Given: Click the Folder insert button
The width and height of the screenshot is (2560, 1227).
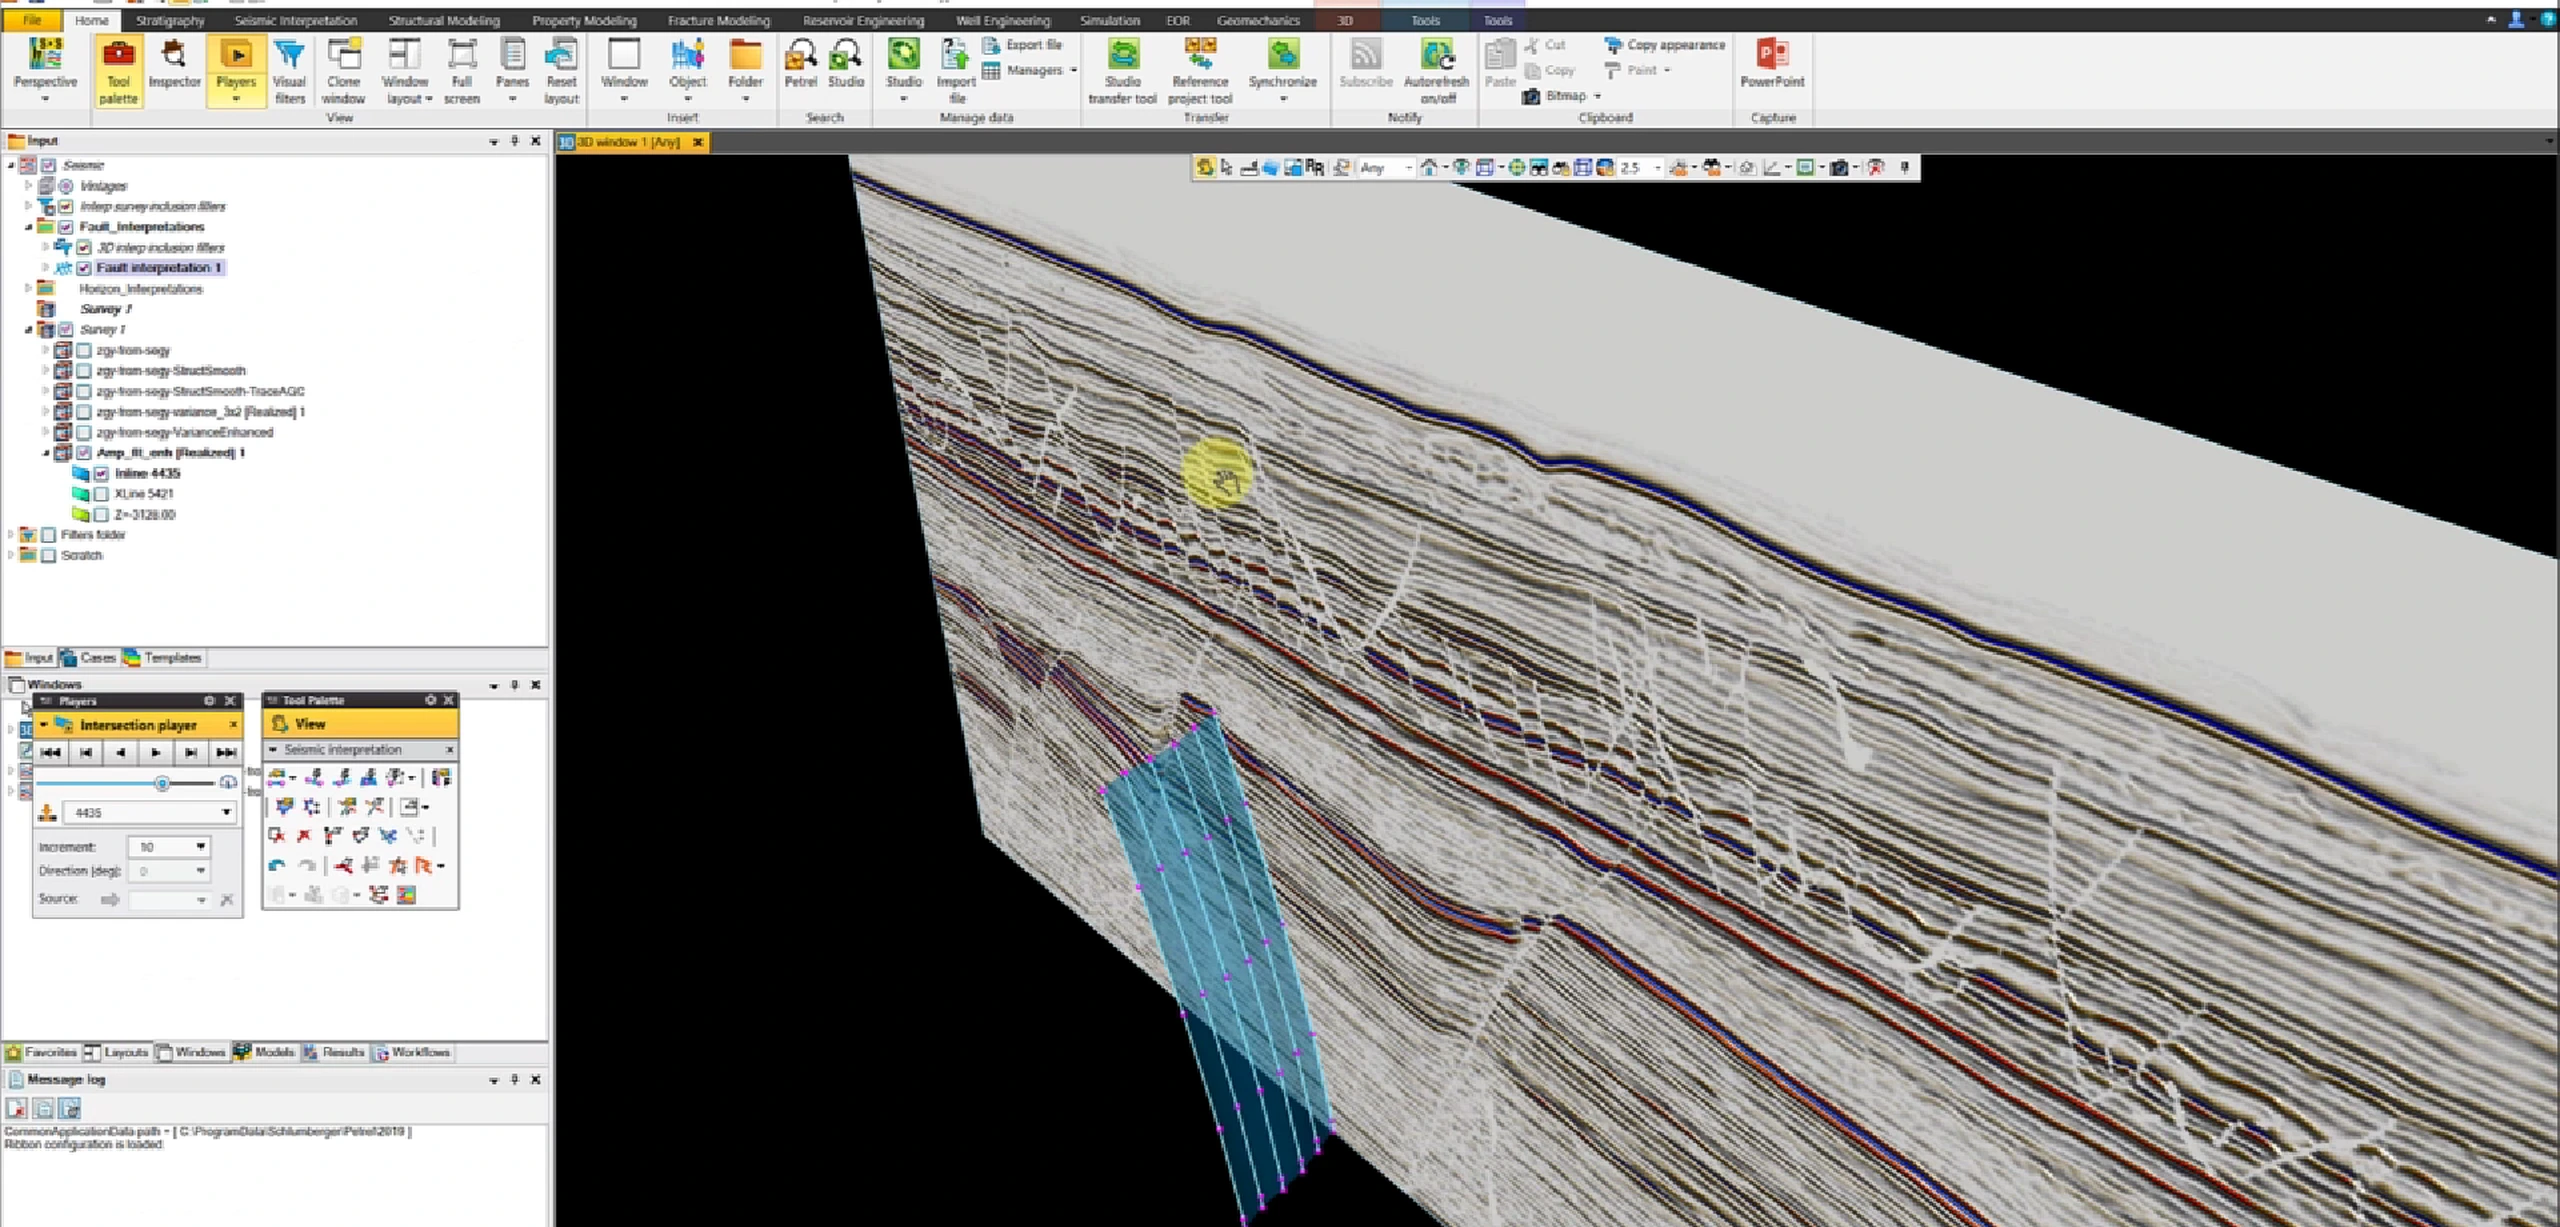Looking at the screenshot, I should (x=745, y=70).
